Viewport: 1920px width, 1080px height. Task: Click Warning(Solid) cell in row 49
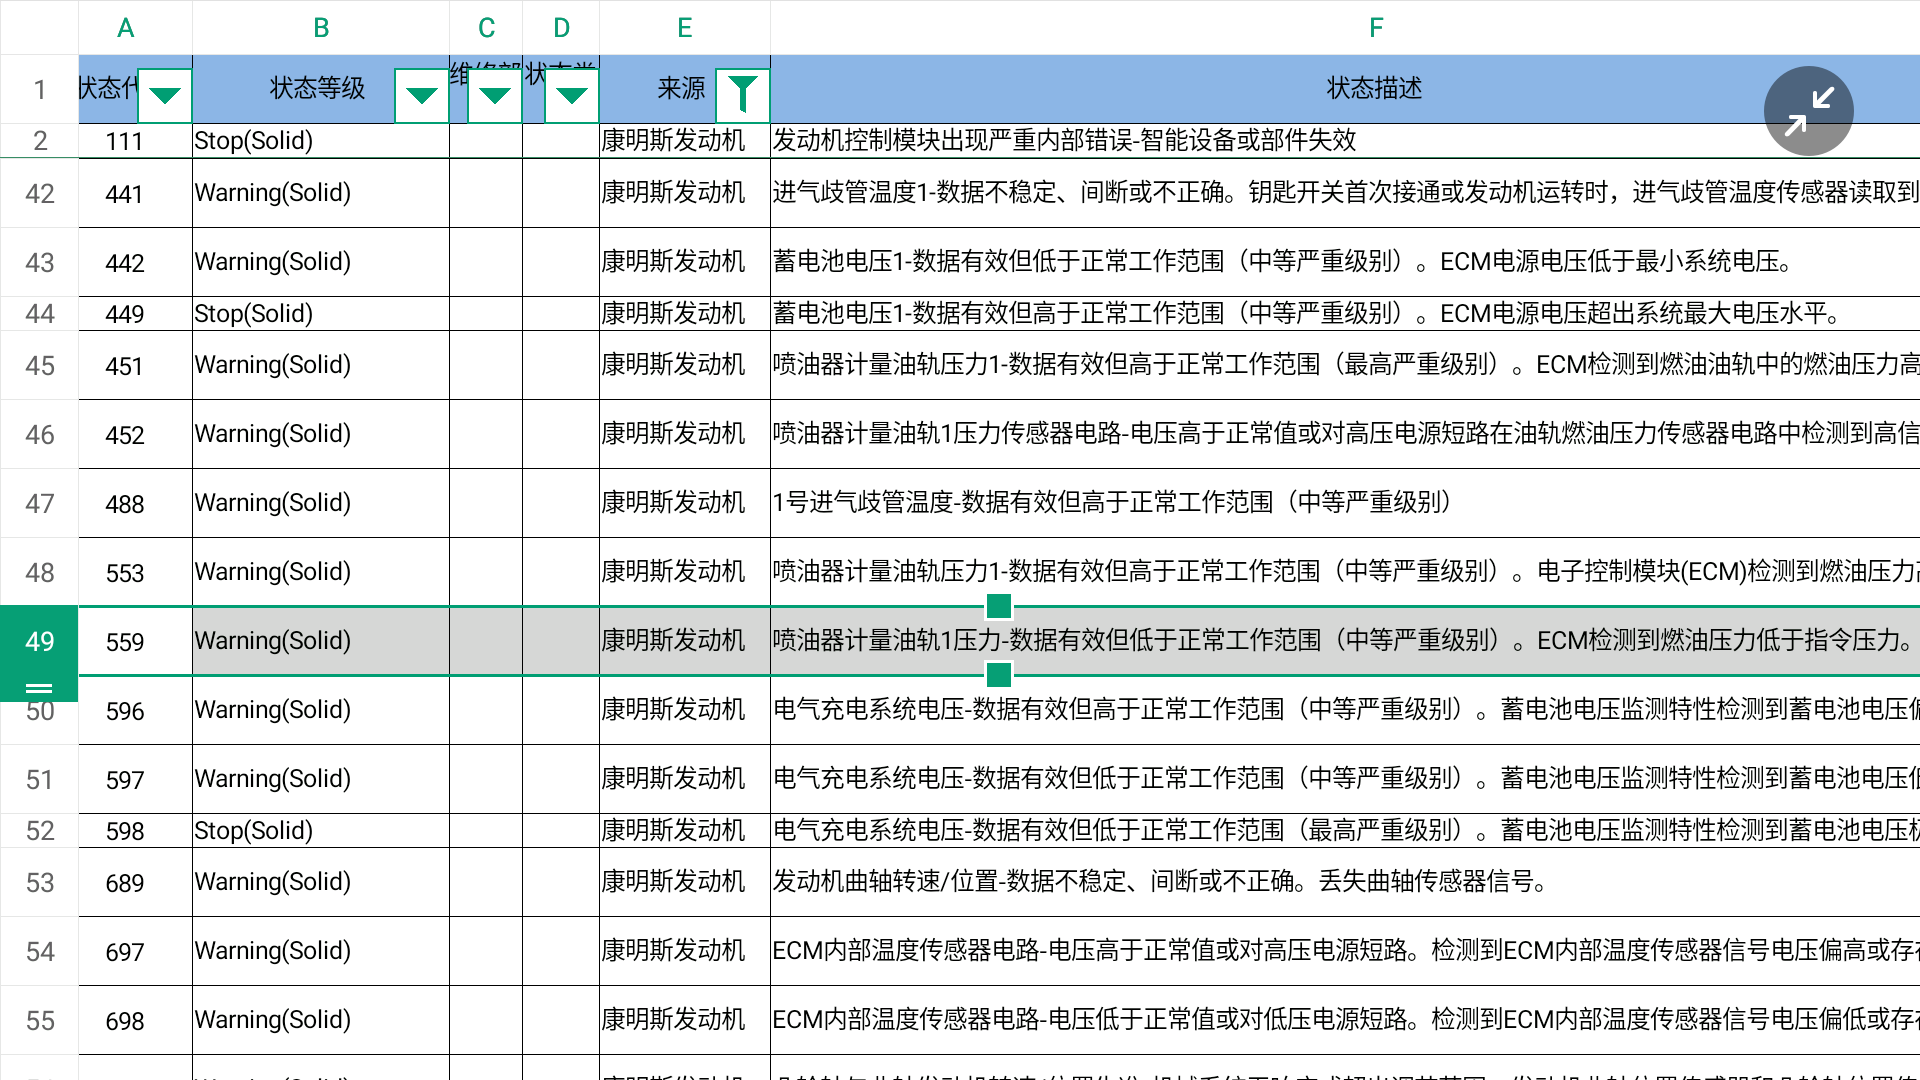pos(321,641)
